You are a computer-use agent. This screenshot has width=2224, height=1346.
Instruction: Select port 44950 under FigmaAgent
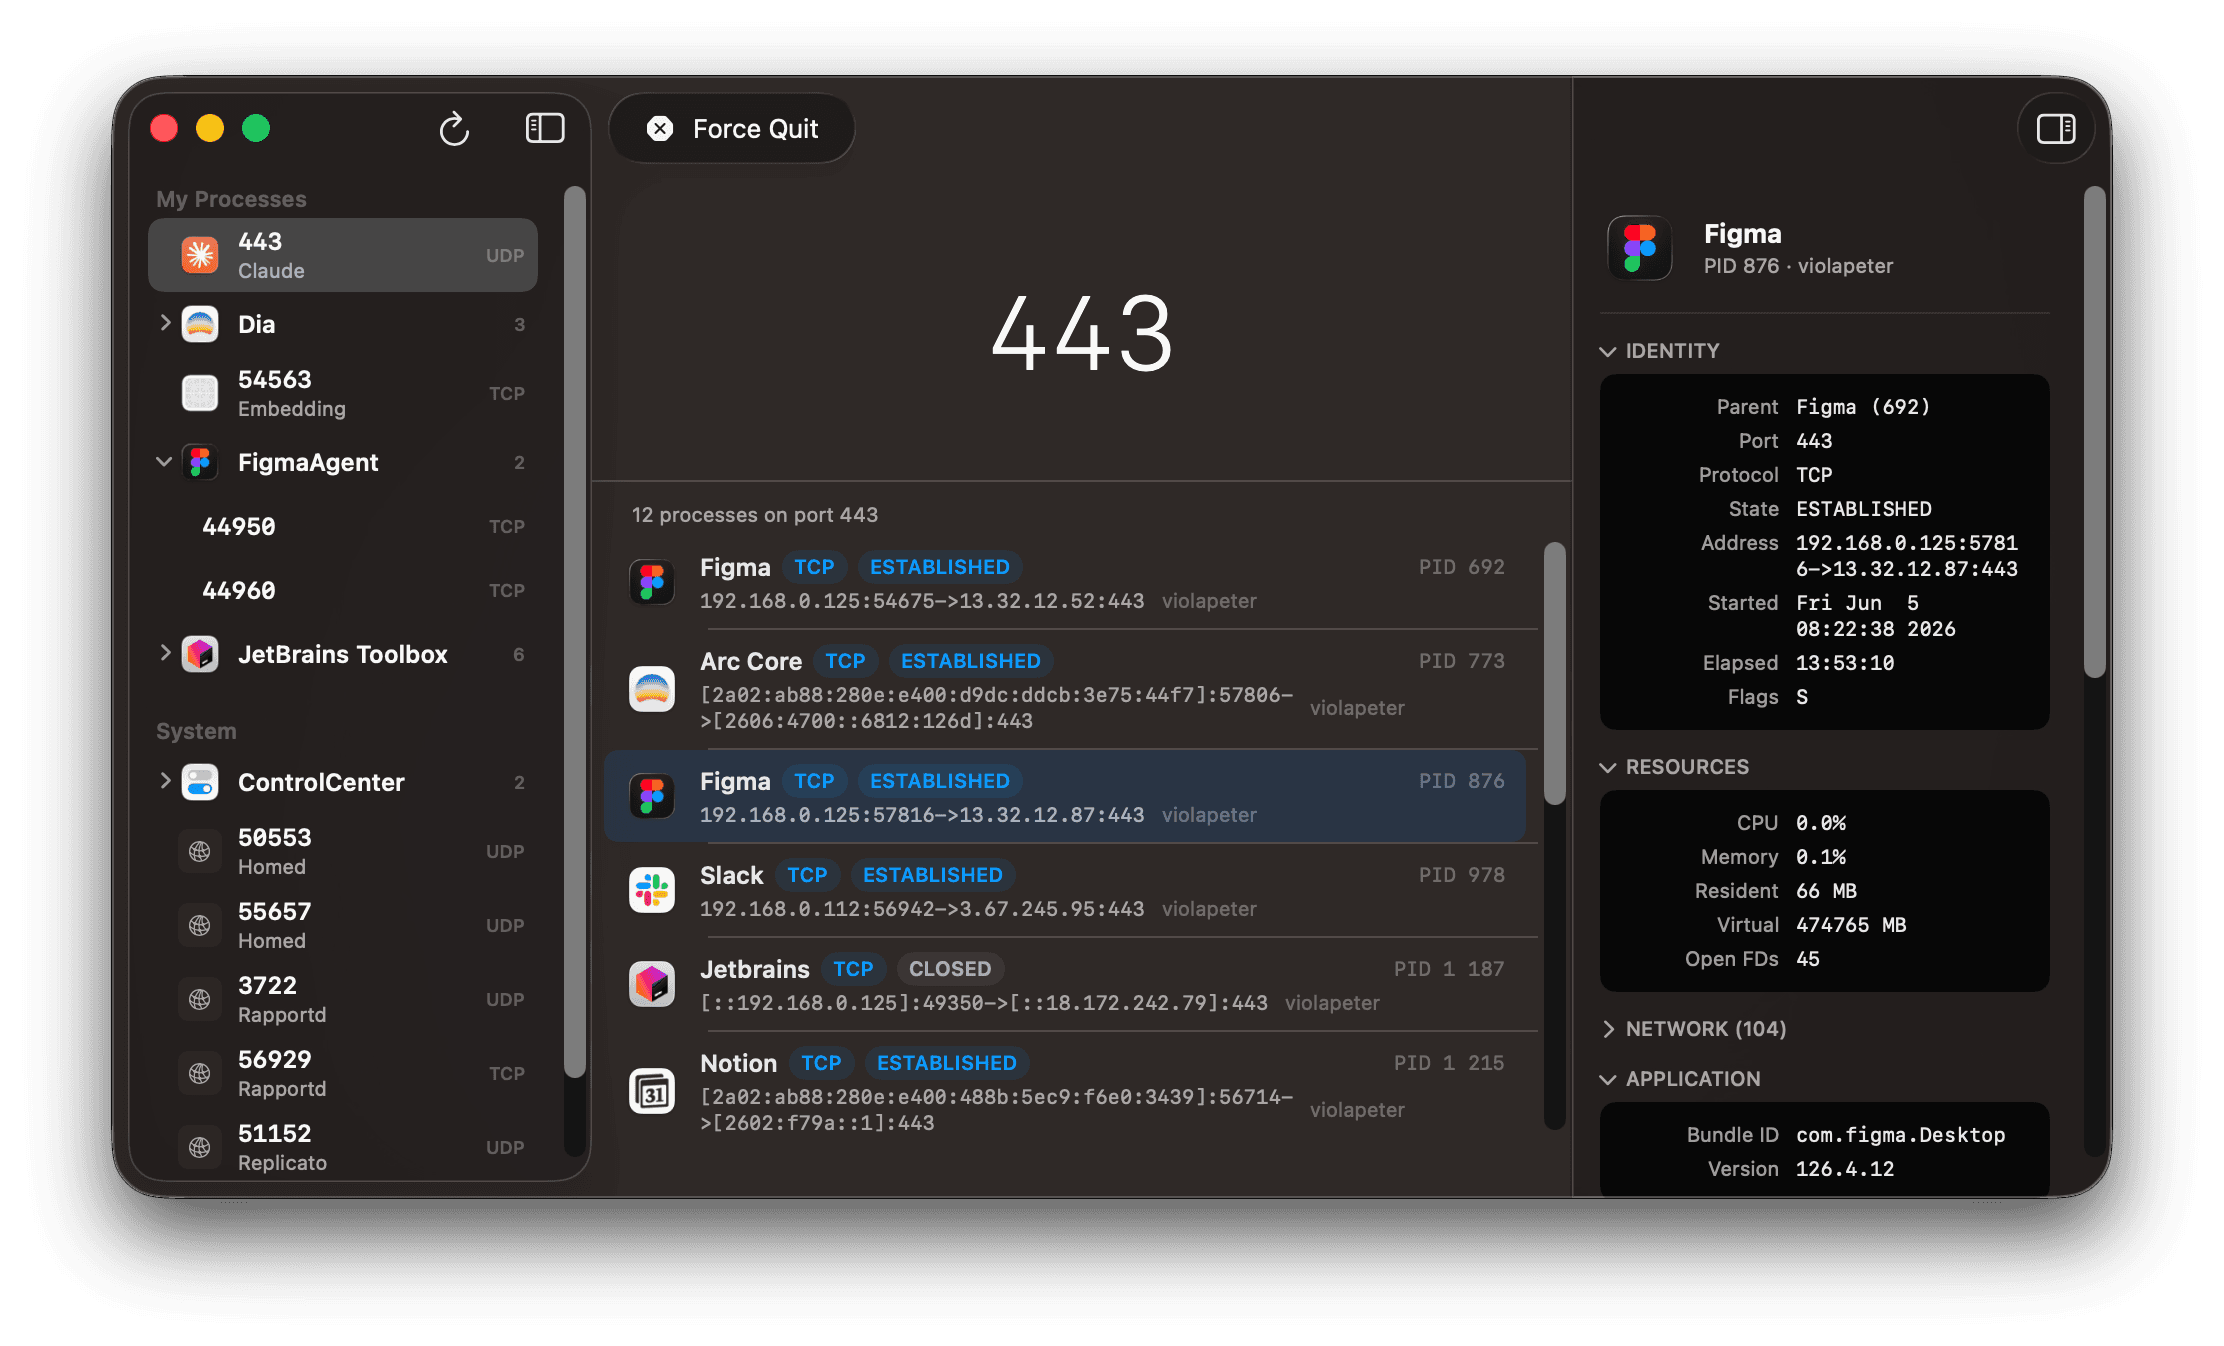(343, 526)
